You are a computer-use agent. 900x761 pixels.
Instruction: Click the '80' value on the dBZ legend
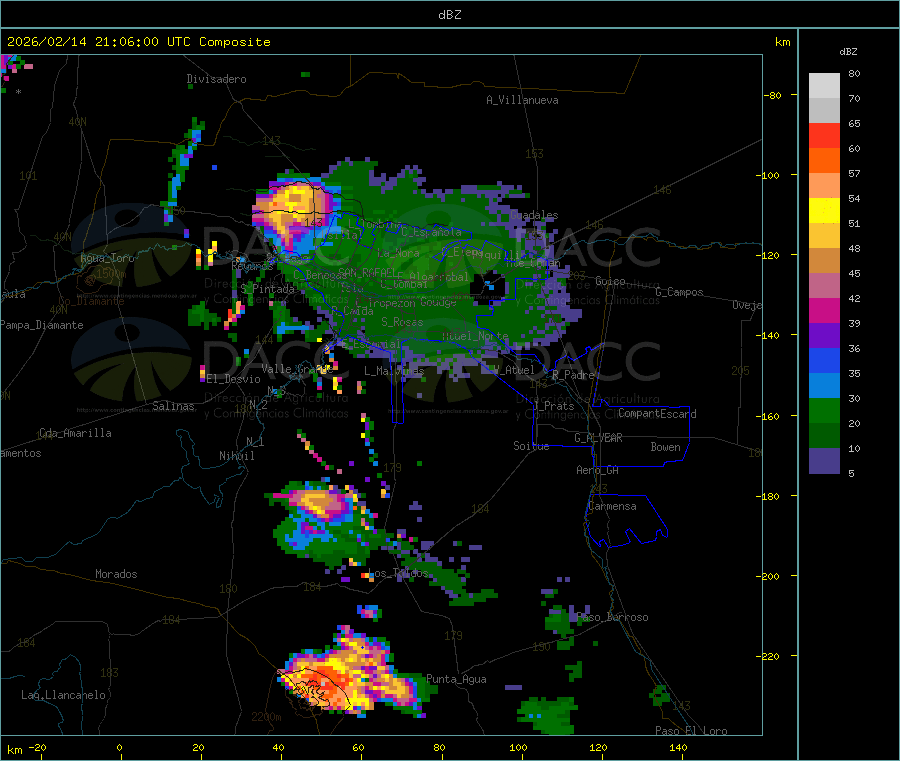(854, 73)
